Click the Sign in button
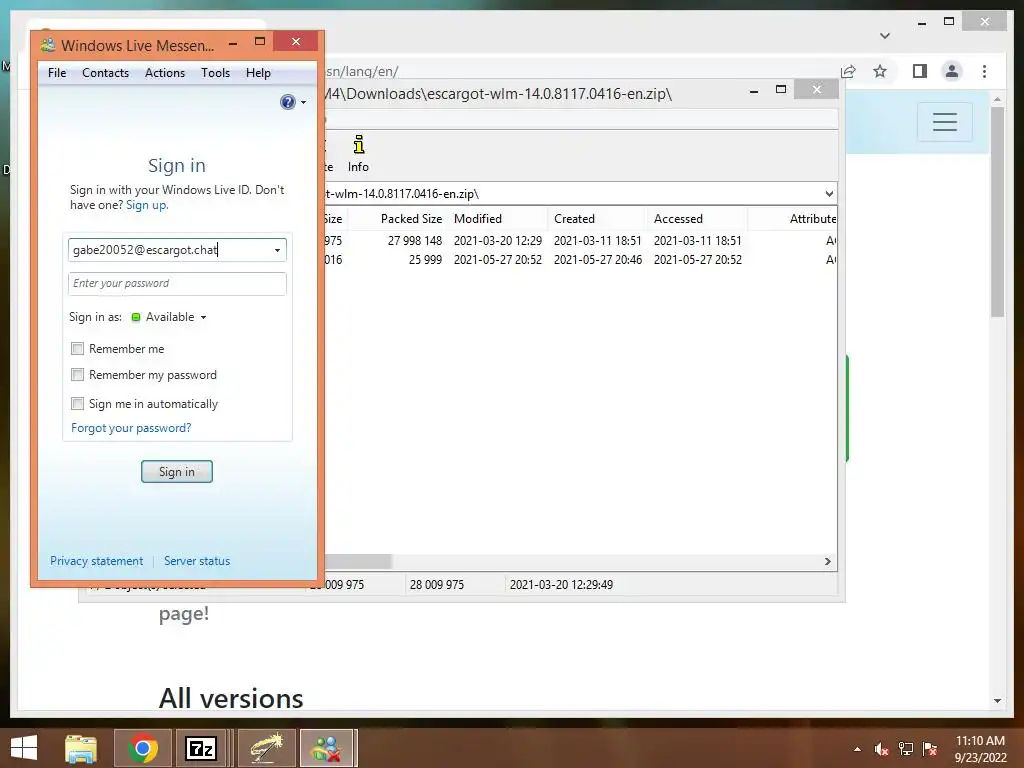This screenshot has width=1024, height=768. [x=177, y=472]
